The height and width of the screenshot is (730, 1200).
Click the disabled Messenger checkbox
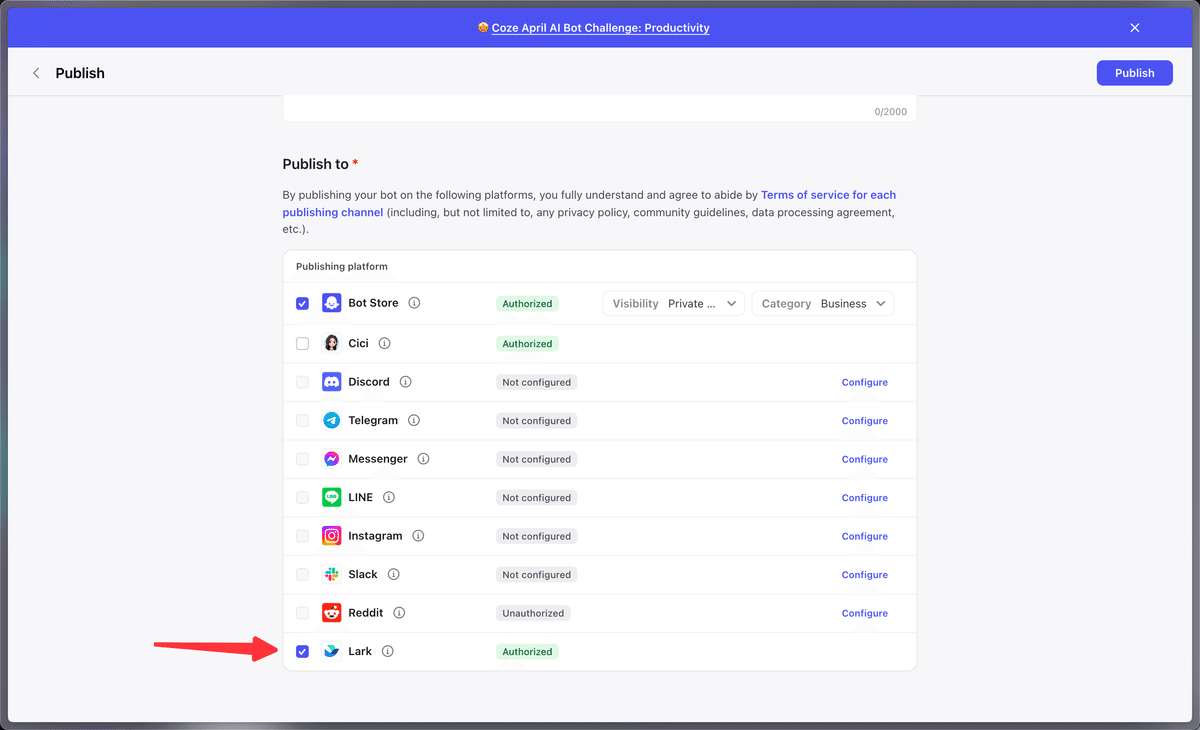pyautogui.click(x=302, y=459)
